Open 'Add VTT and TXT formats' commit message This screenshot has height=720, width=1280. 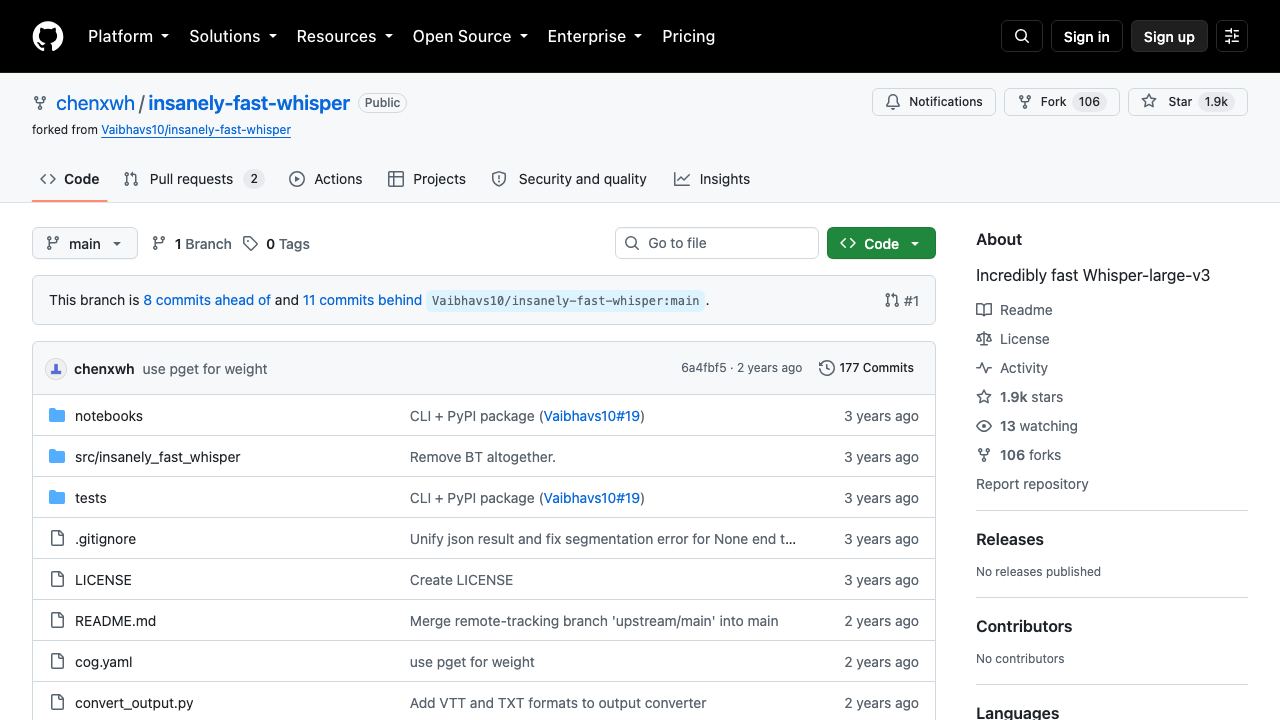pyautogui.click(x=558, y=703)
